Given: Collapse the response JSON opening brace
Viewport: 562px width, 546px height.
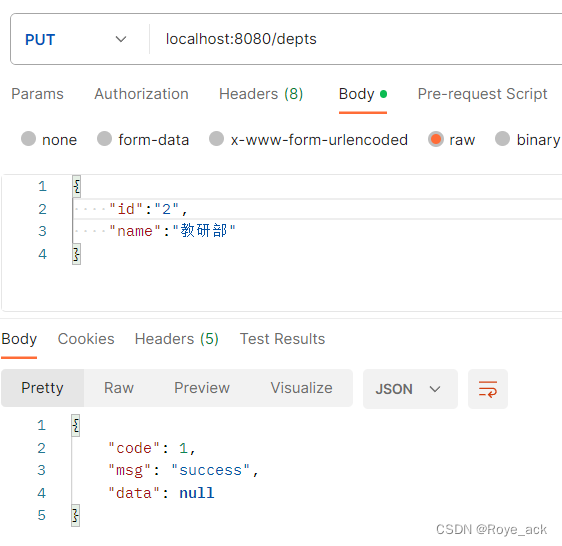Looking at the screenshot, I should (x=75, y=425).
